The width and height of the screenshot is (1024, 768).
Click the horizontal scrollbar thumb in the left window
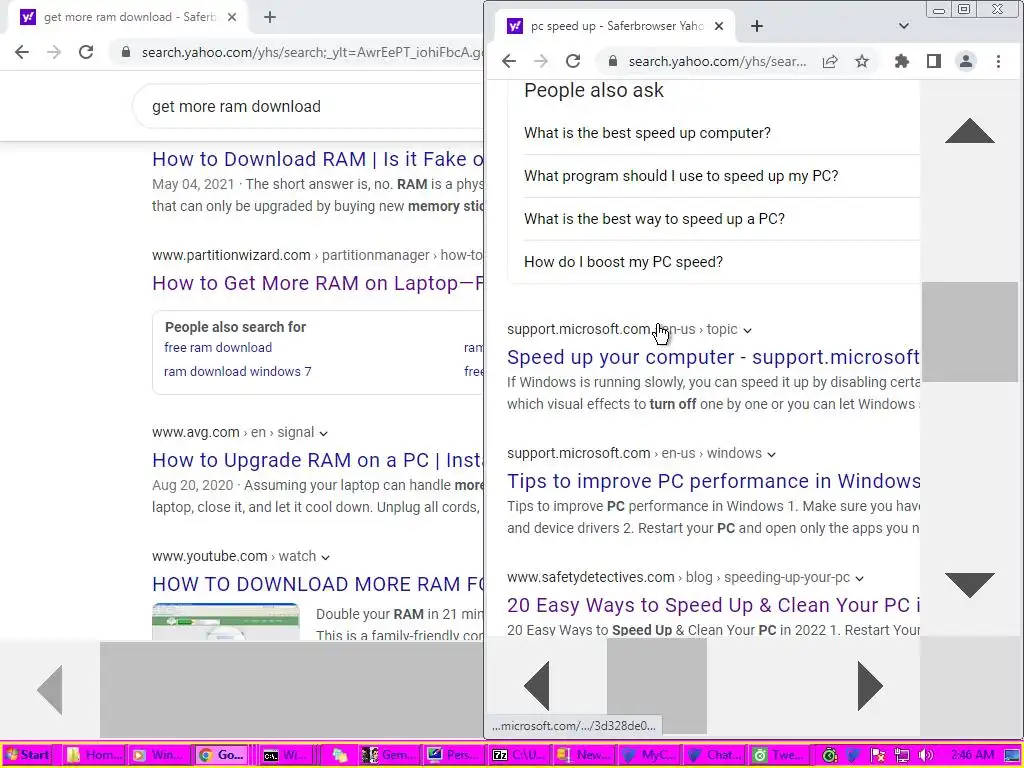[291, 690]
